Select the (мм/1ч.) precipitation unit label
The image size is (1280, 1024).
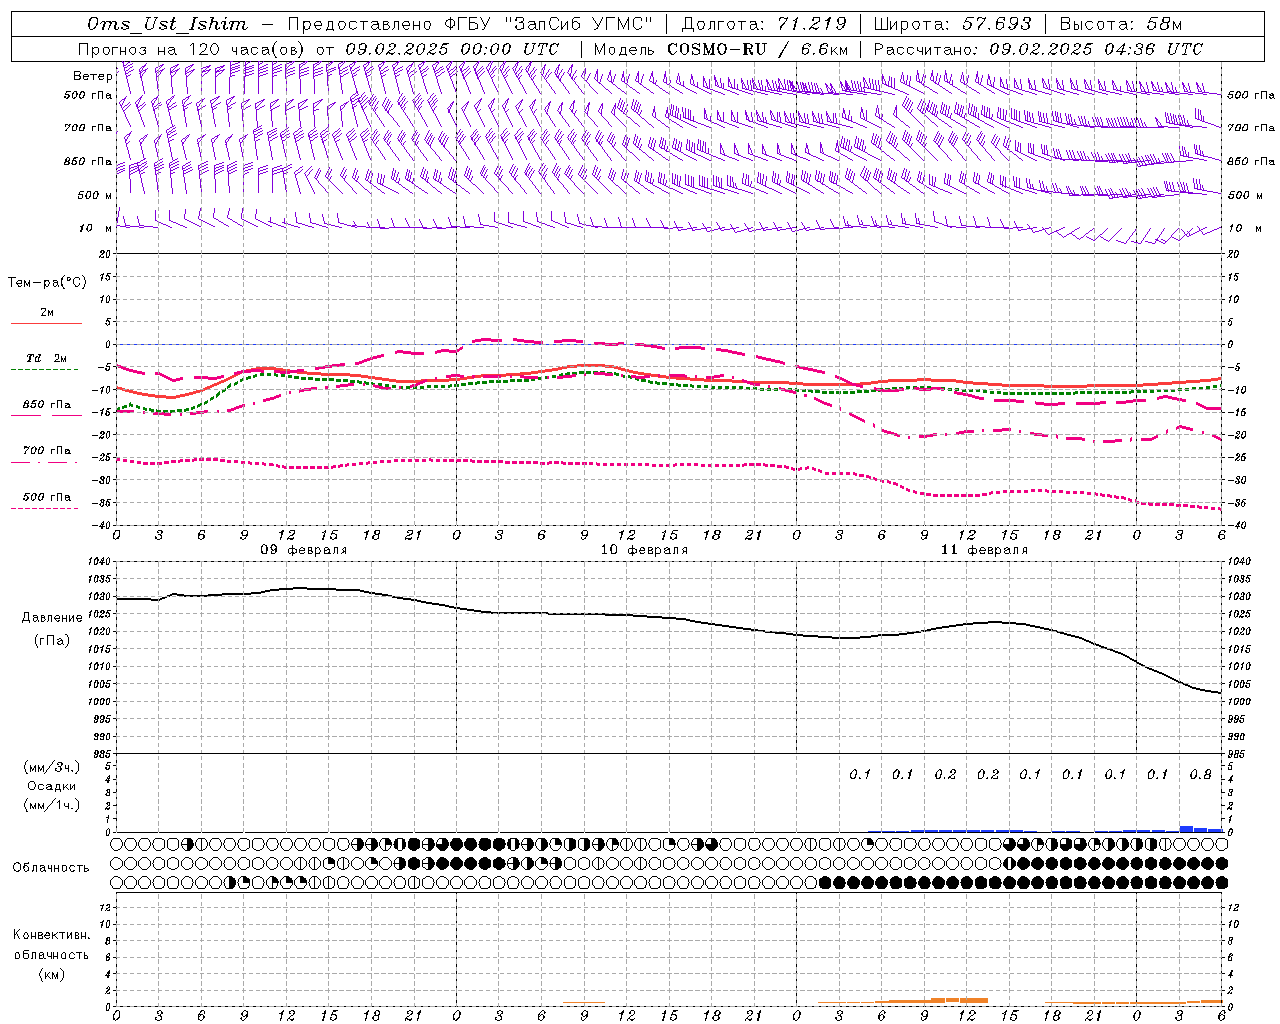(x=52, y=805)
